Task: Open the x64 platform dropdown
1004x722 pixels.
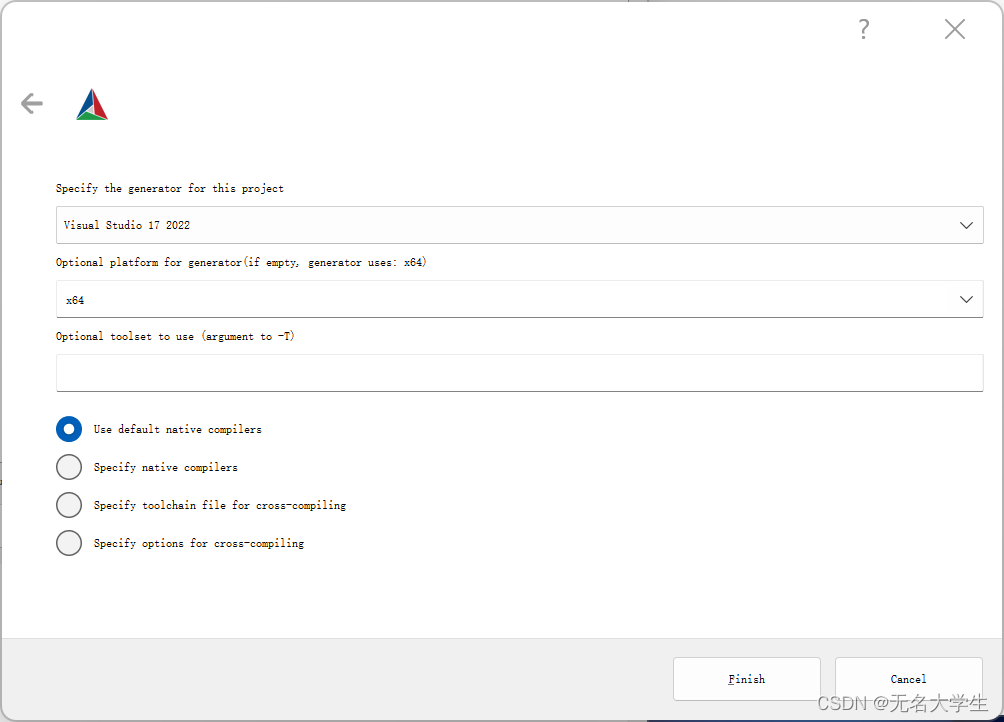Action: [x=519, y=299]
